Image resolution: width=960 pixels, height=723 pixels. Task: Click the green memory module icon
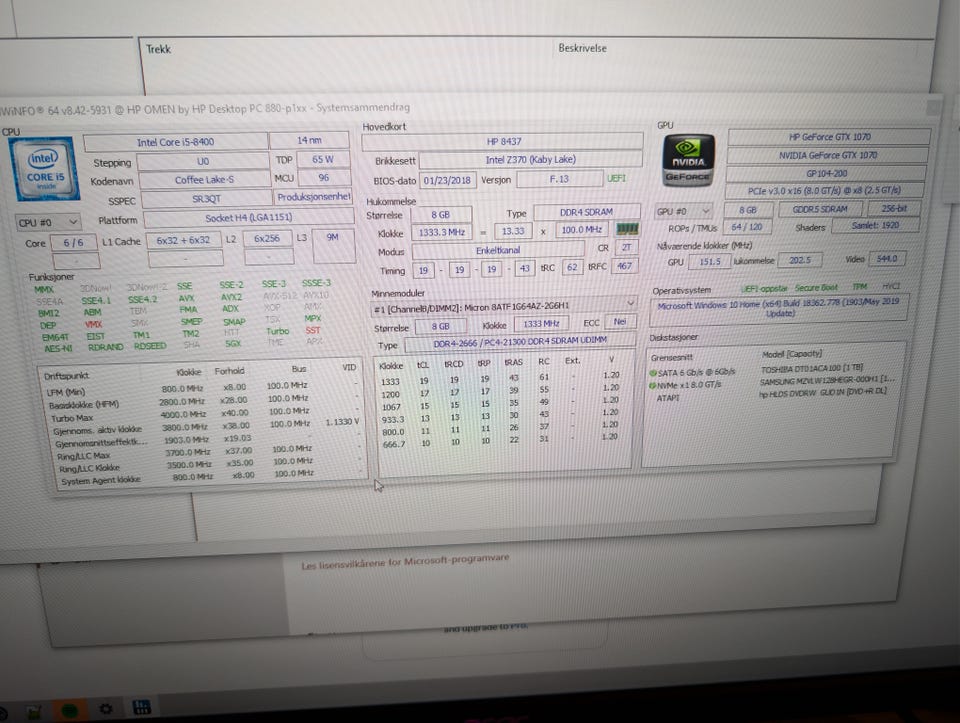coord(626,229)
